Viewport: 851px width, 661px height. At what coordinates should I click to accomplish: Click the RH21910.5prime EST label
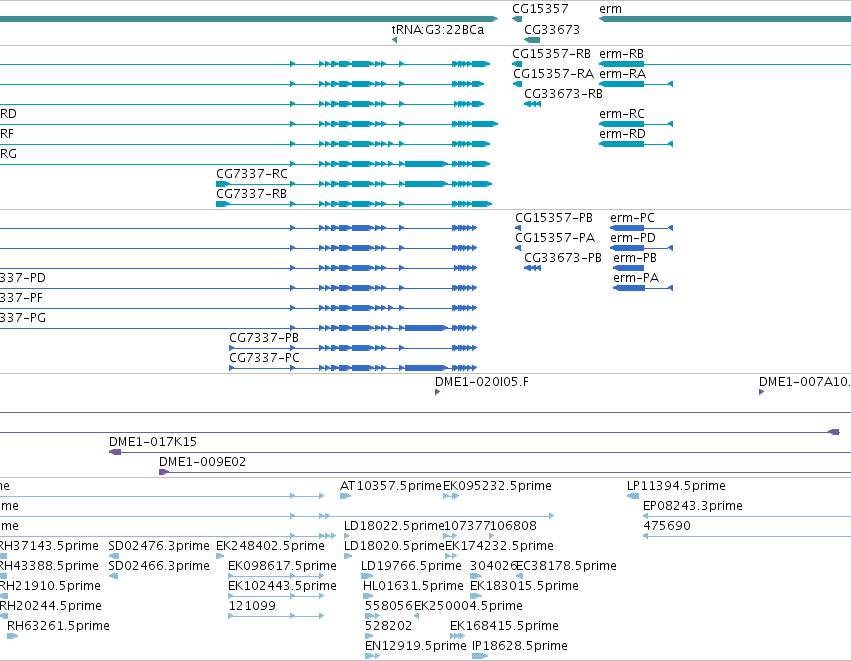(50, 586)
